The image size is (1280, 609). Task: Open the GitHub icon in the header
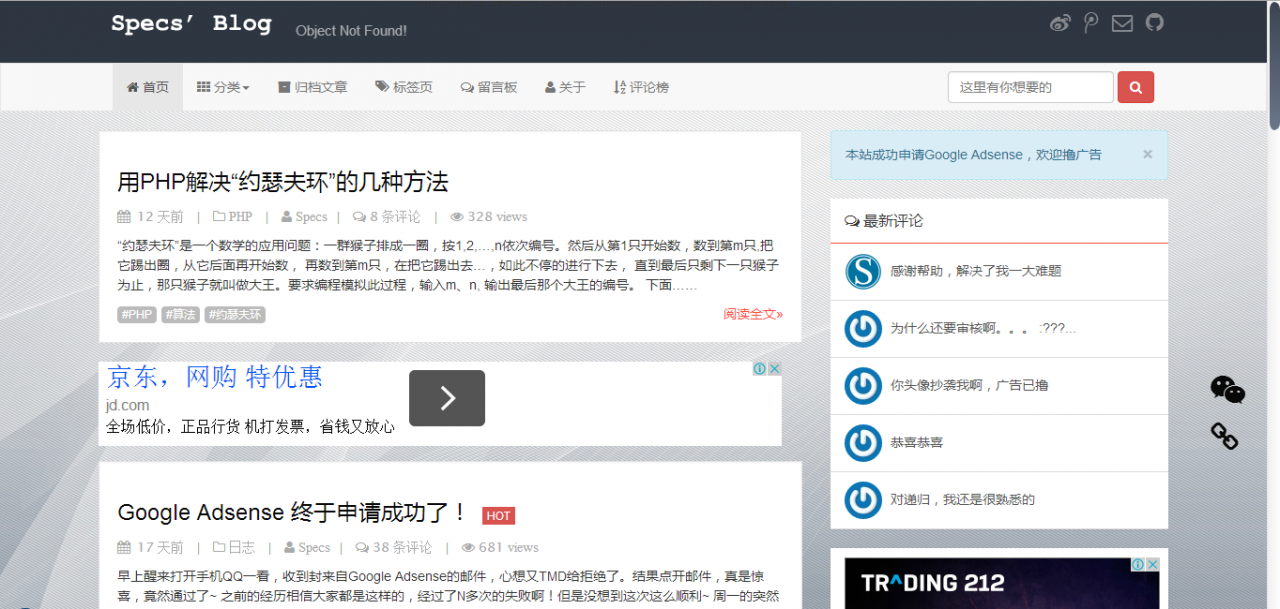(x=1154, y=22)
